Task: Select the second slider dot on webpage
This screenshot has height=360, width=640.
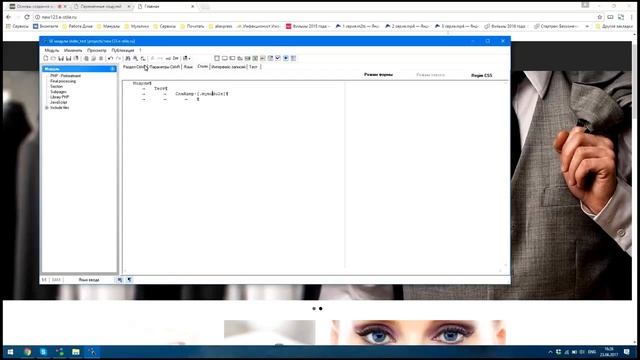Action: [x=320, y=309]
